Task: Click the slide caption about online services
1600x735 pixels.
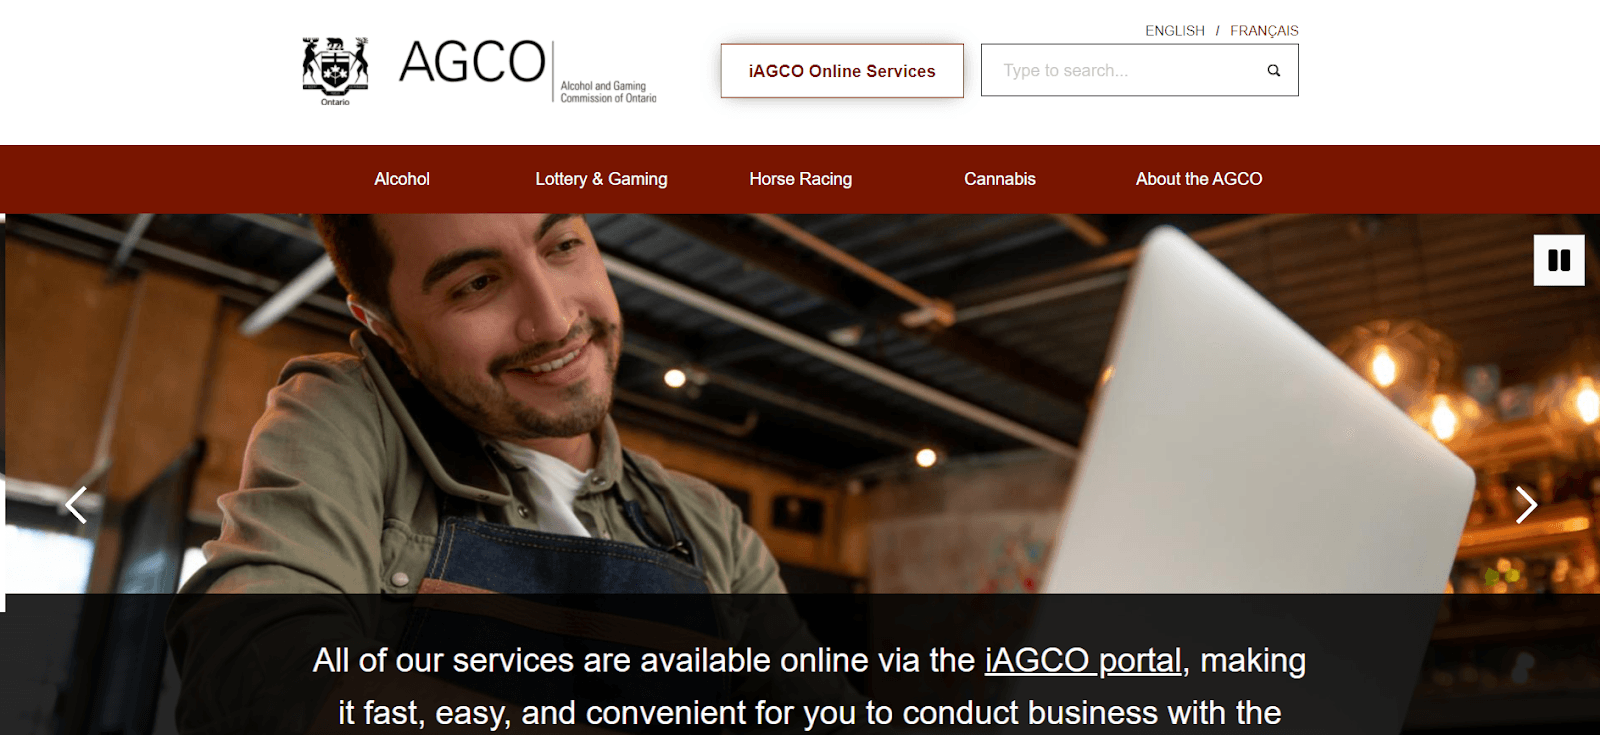Action: tap(809, 686)
